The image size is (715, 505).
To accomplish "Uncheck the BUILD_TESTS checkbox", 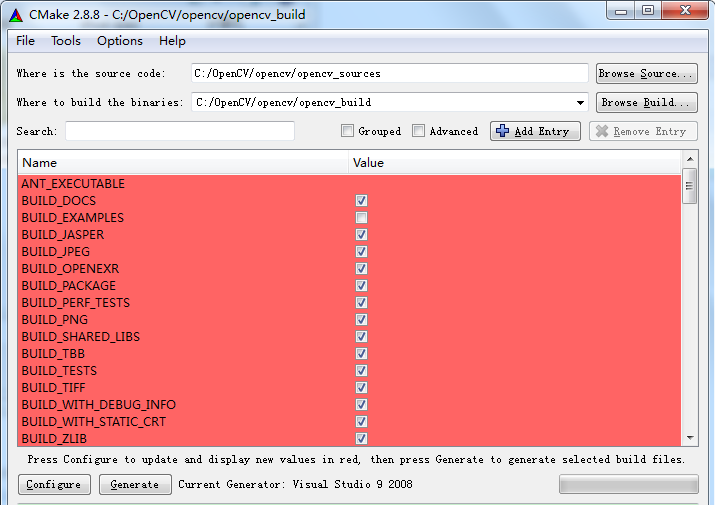I will coord(361,370).
